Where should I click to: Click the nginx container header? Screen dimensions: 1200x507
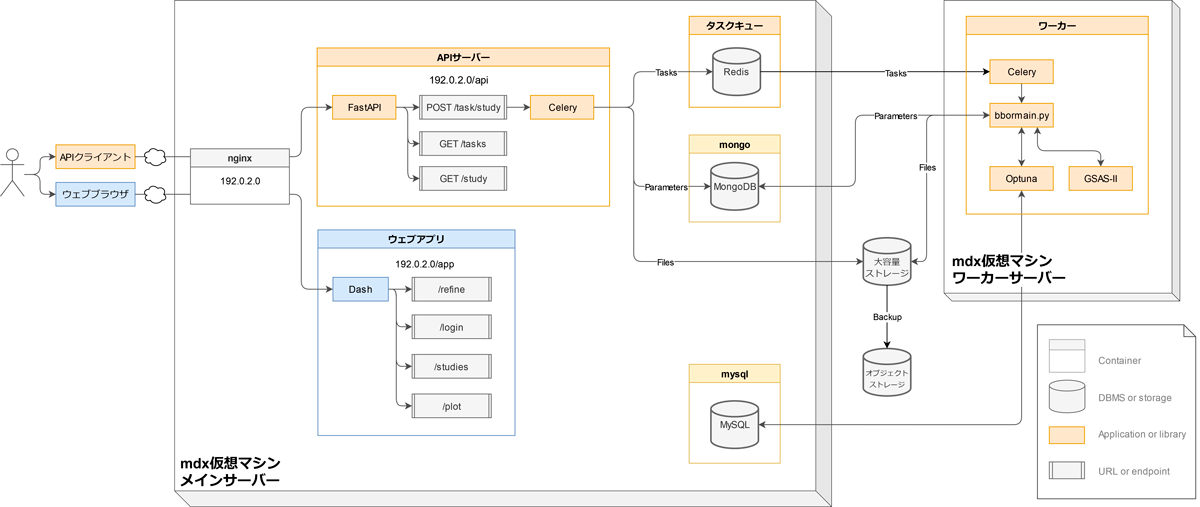(239, 157)
